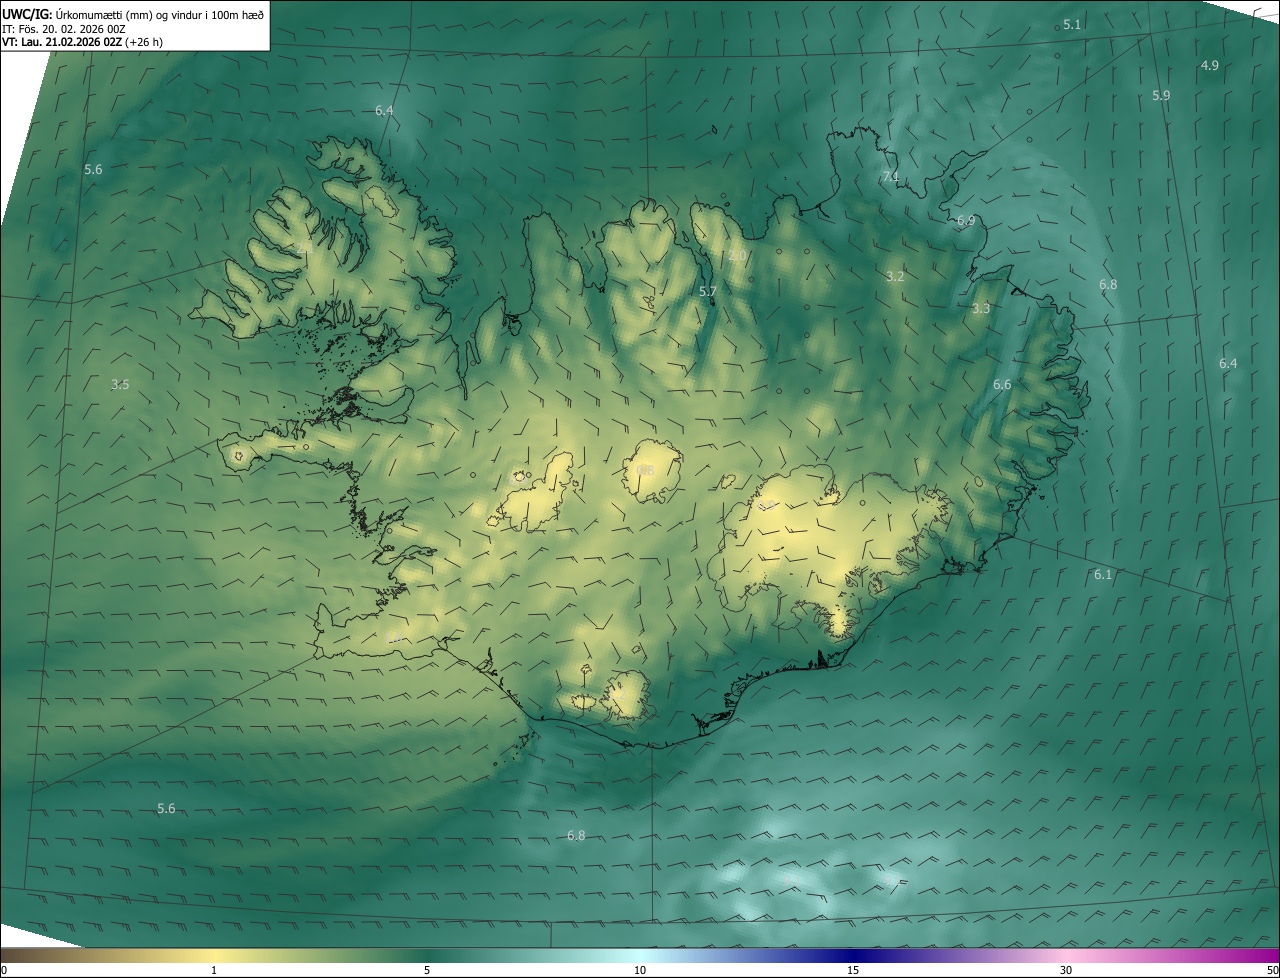1280x978 pixels.
Task: Click the 6.6 value label on the map
Action: 1002,384
